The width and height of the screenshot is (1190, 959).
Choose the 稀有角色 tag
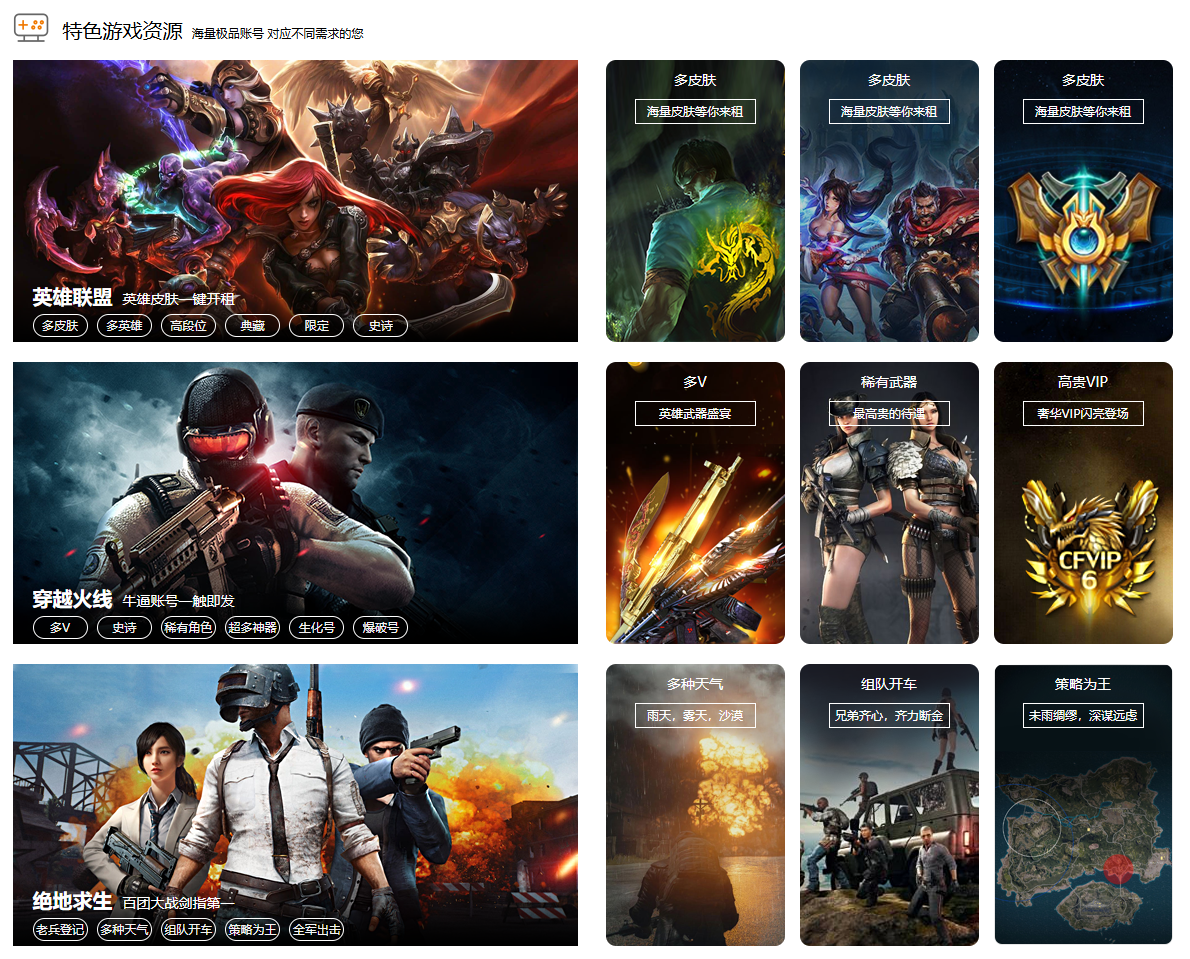pos(188,627)
